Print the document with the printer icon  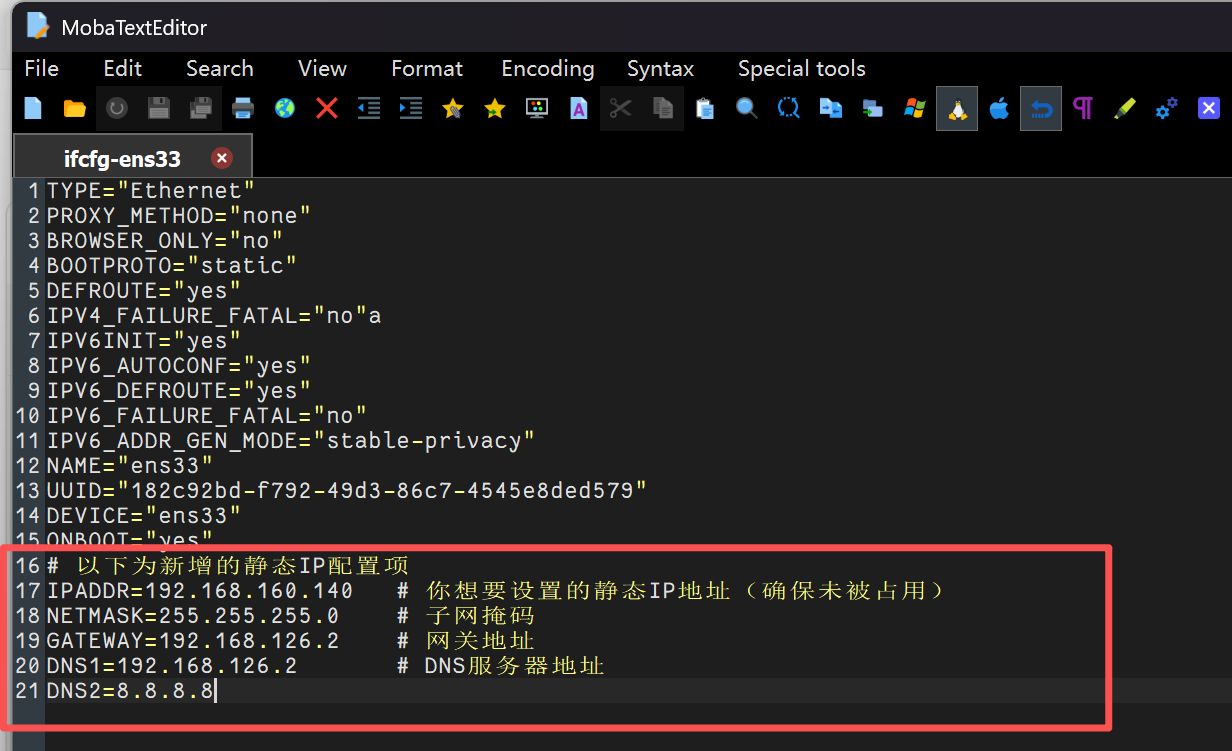243,108
